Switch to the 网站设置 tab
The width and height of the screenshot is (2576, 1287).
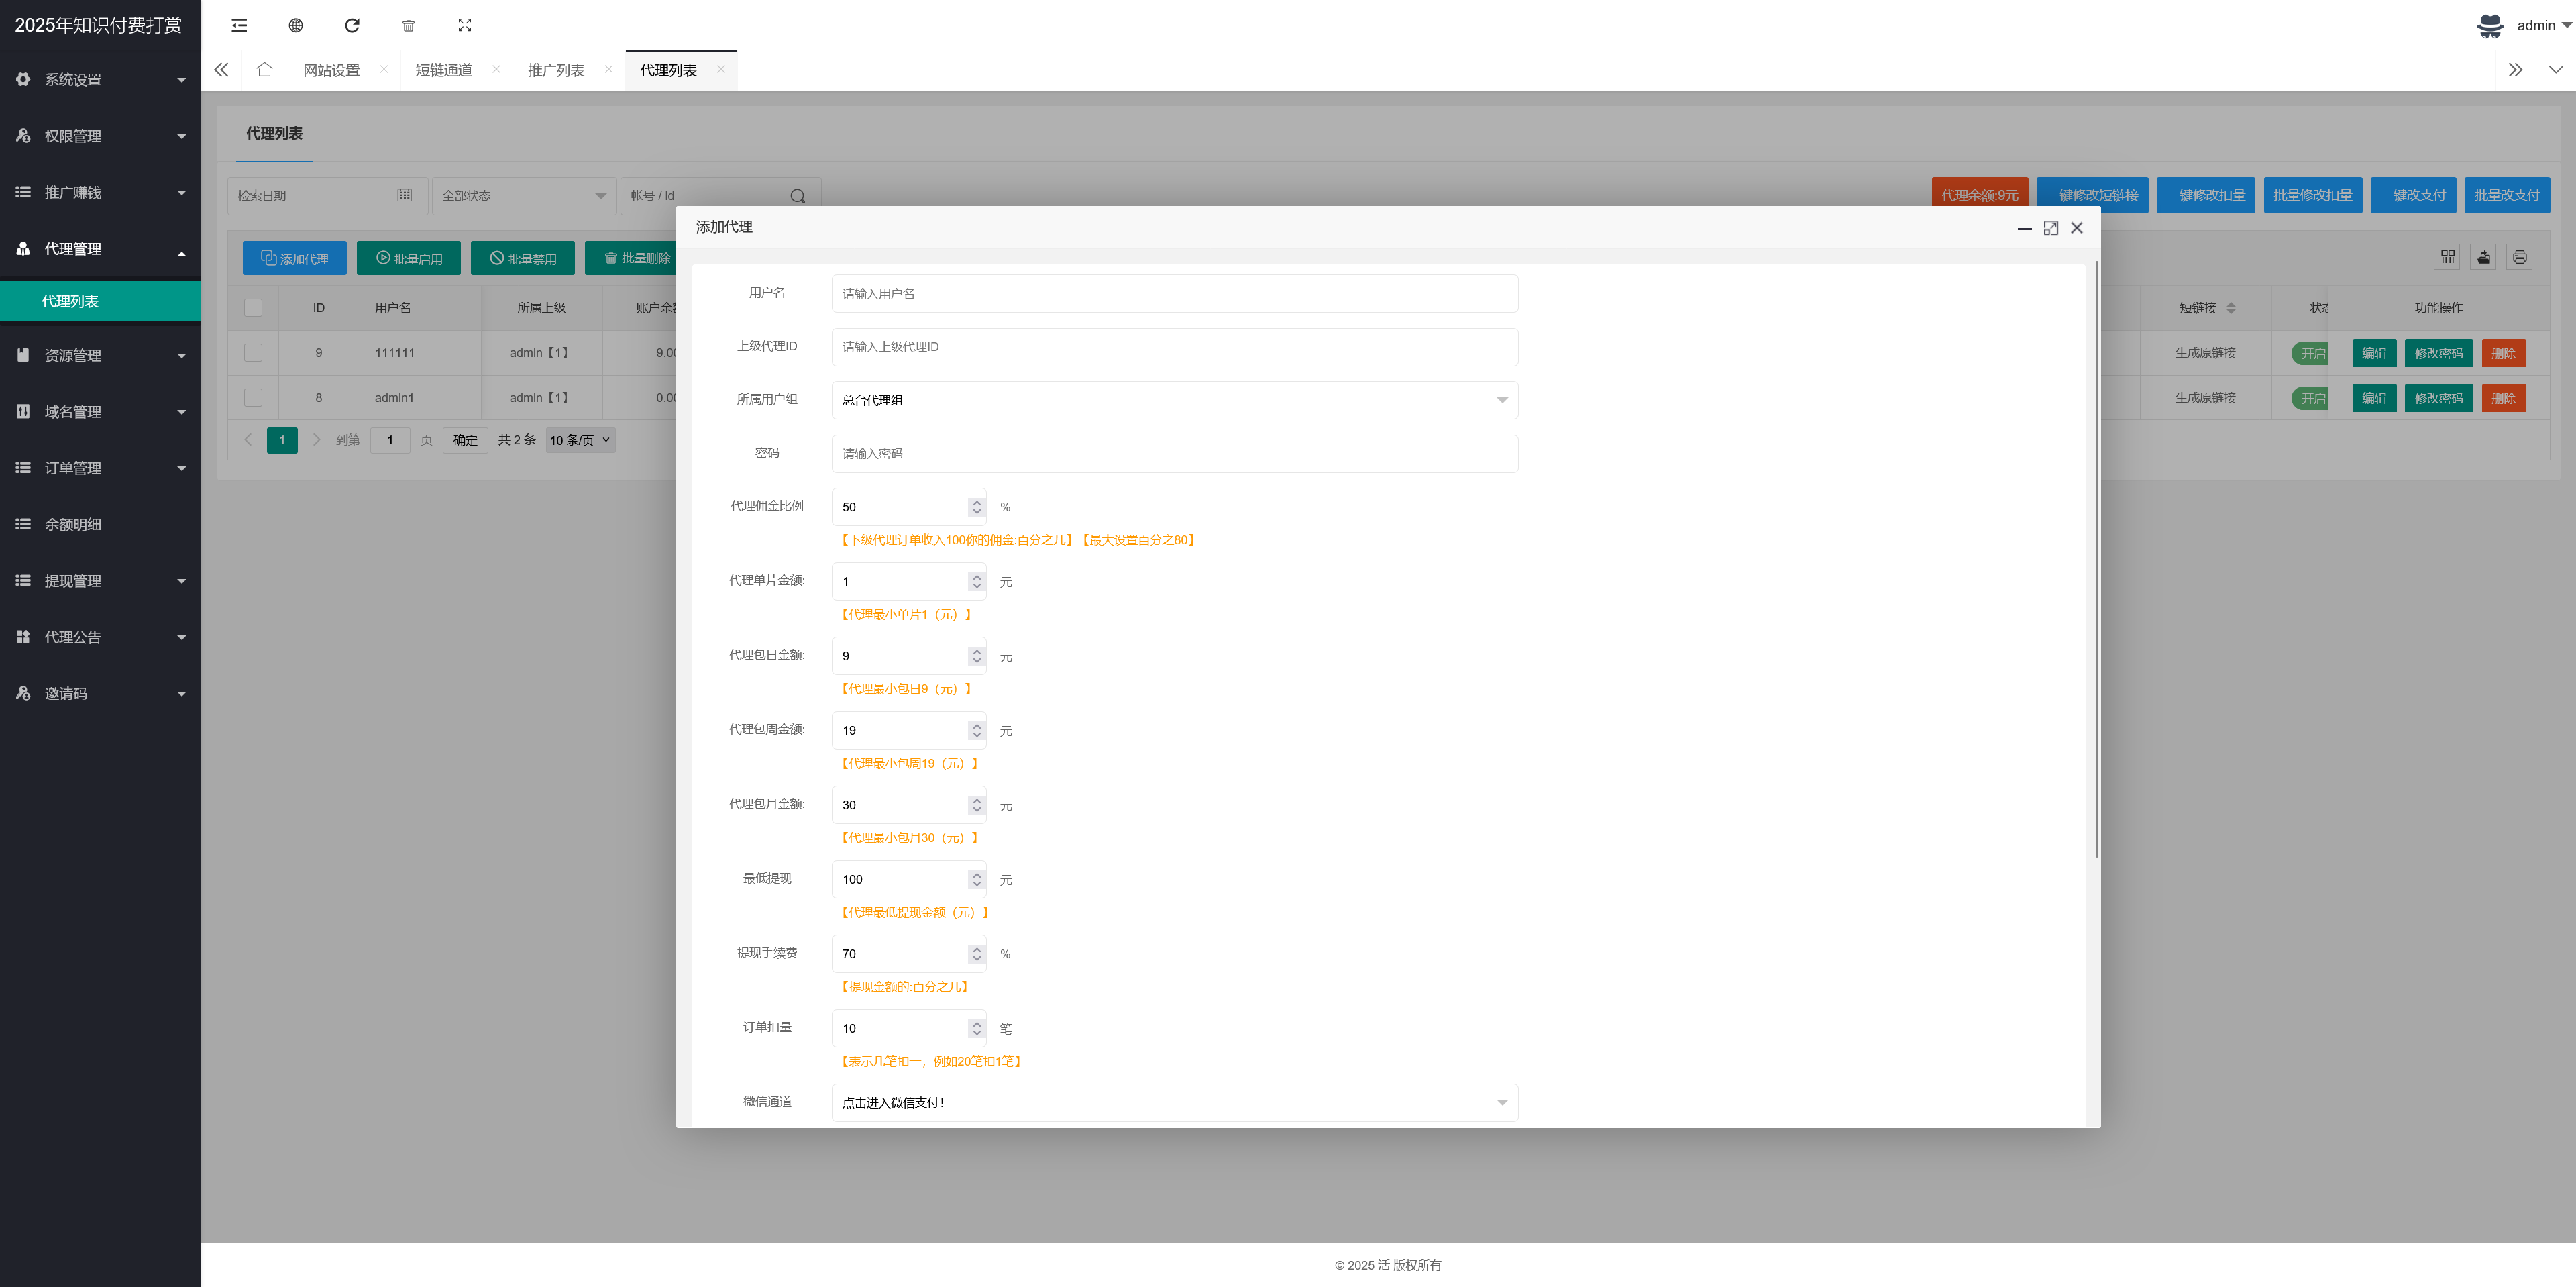[331, 70]
